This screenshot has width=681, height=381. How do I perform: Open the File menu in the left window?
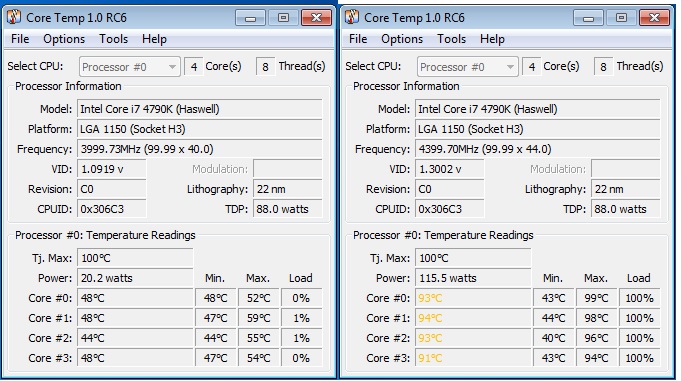tap(20, 39)
